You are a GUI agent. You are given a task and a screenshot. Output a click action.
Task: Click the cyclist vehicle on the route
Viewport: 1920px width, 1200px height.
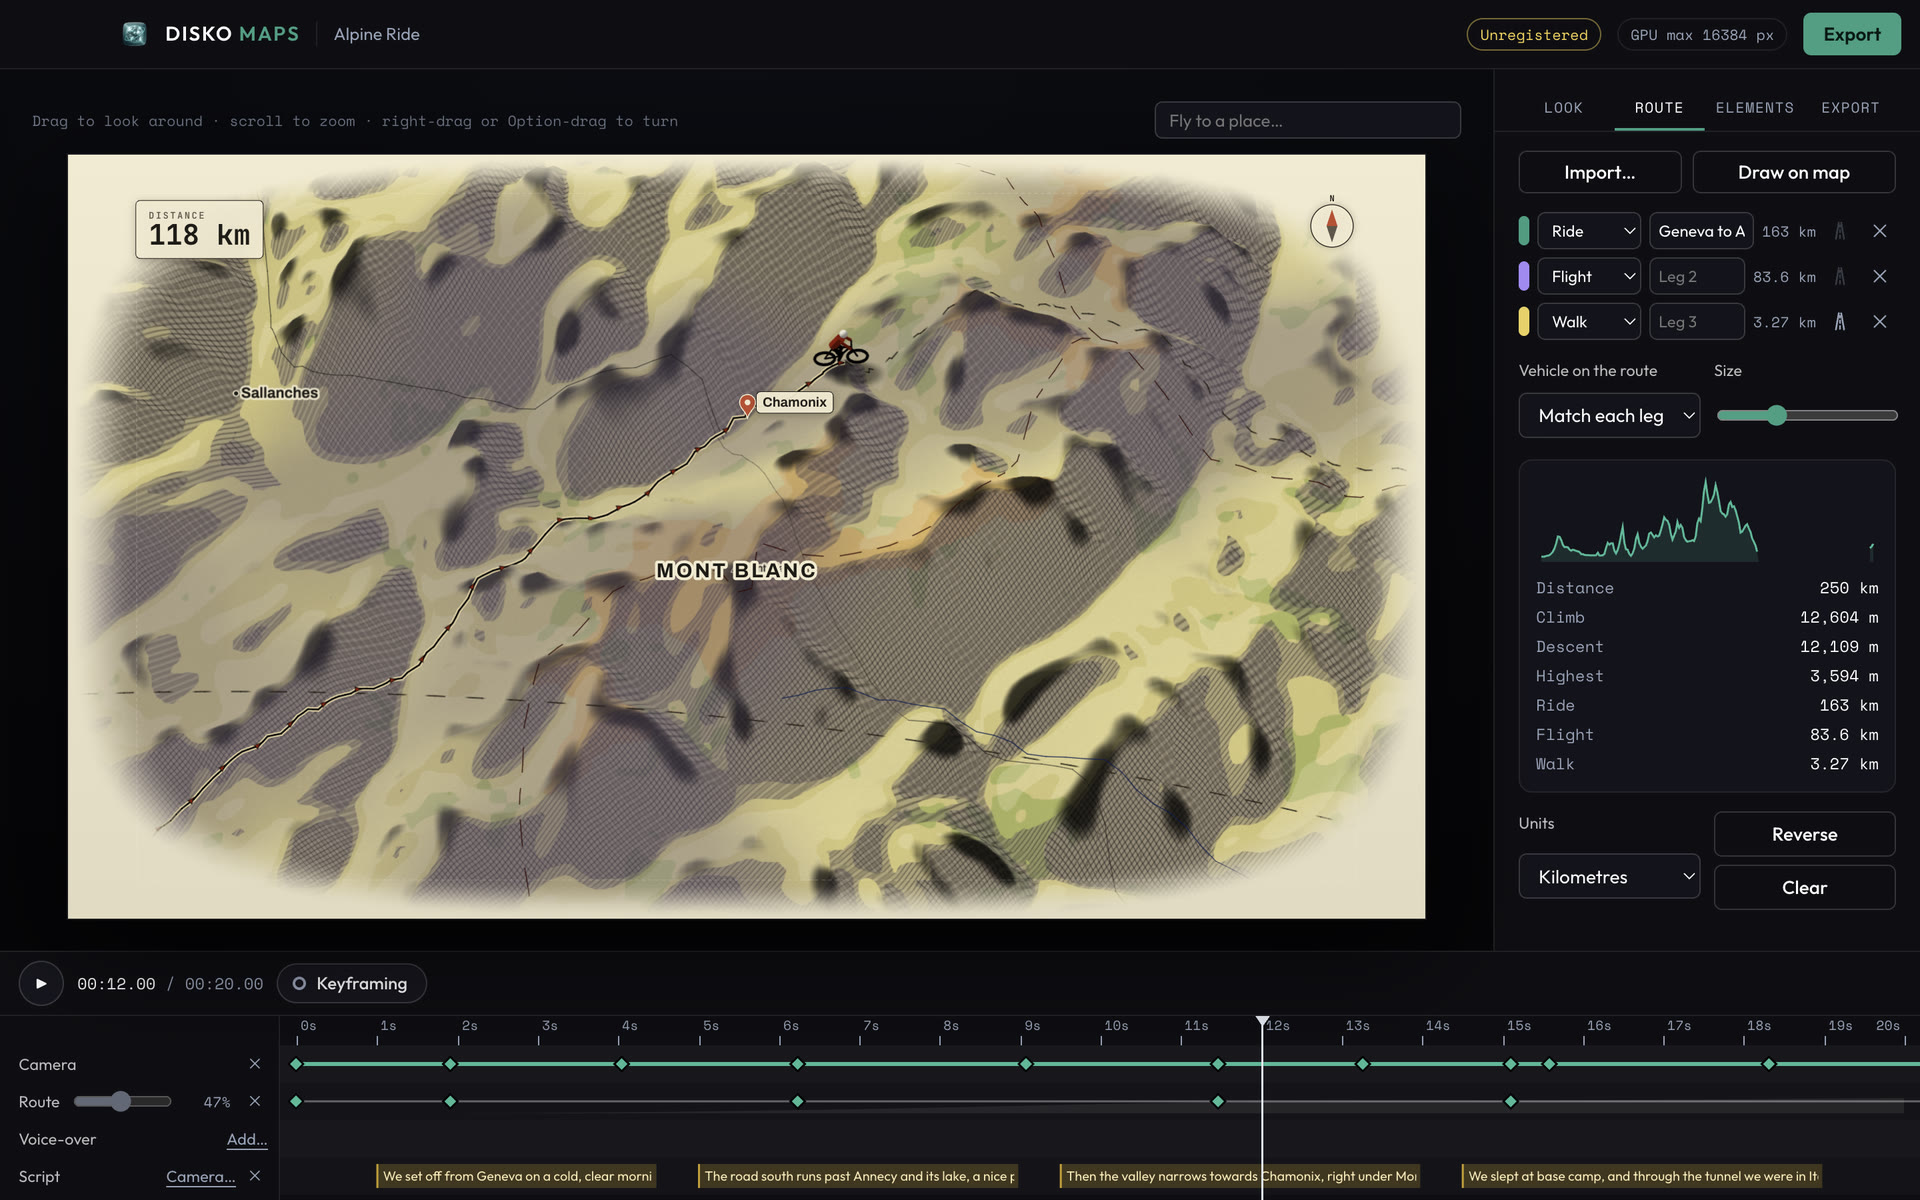(841, 349)
